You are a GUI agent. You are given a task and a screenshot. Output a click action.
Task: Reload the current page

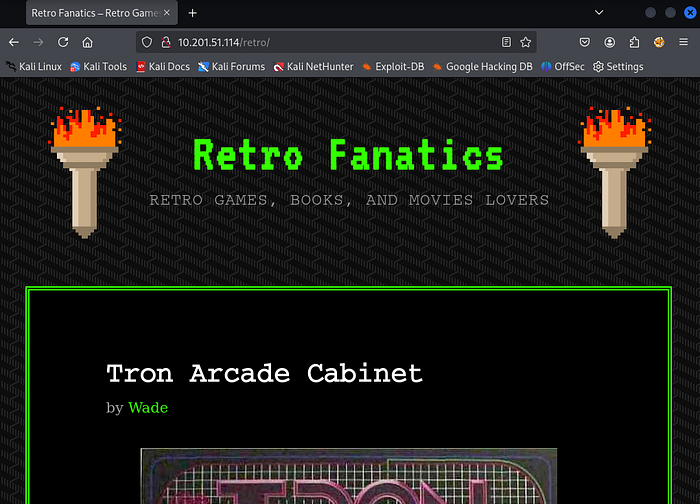pos(63,42)
